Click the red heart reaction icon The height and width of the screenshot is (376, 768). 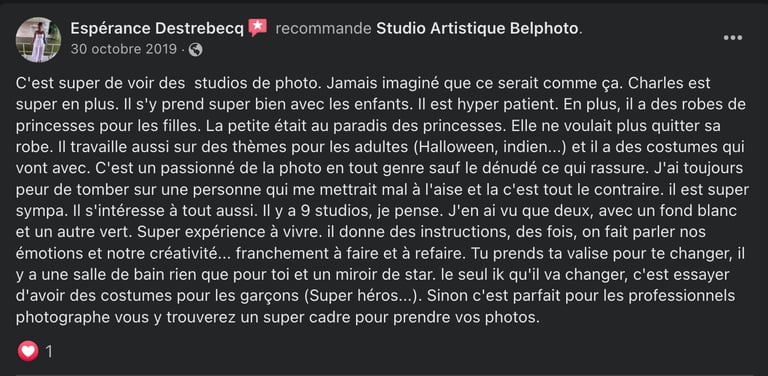pyautogui.click(x=28, y=351)
